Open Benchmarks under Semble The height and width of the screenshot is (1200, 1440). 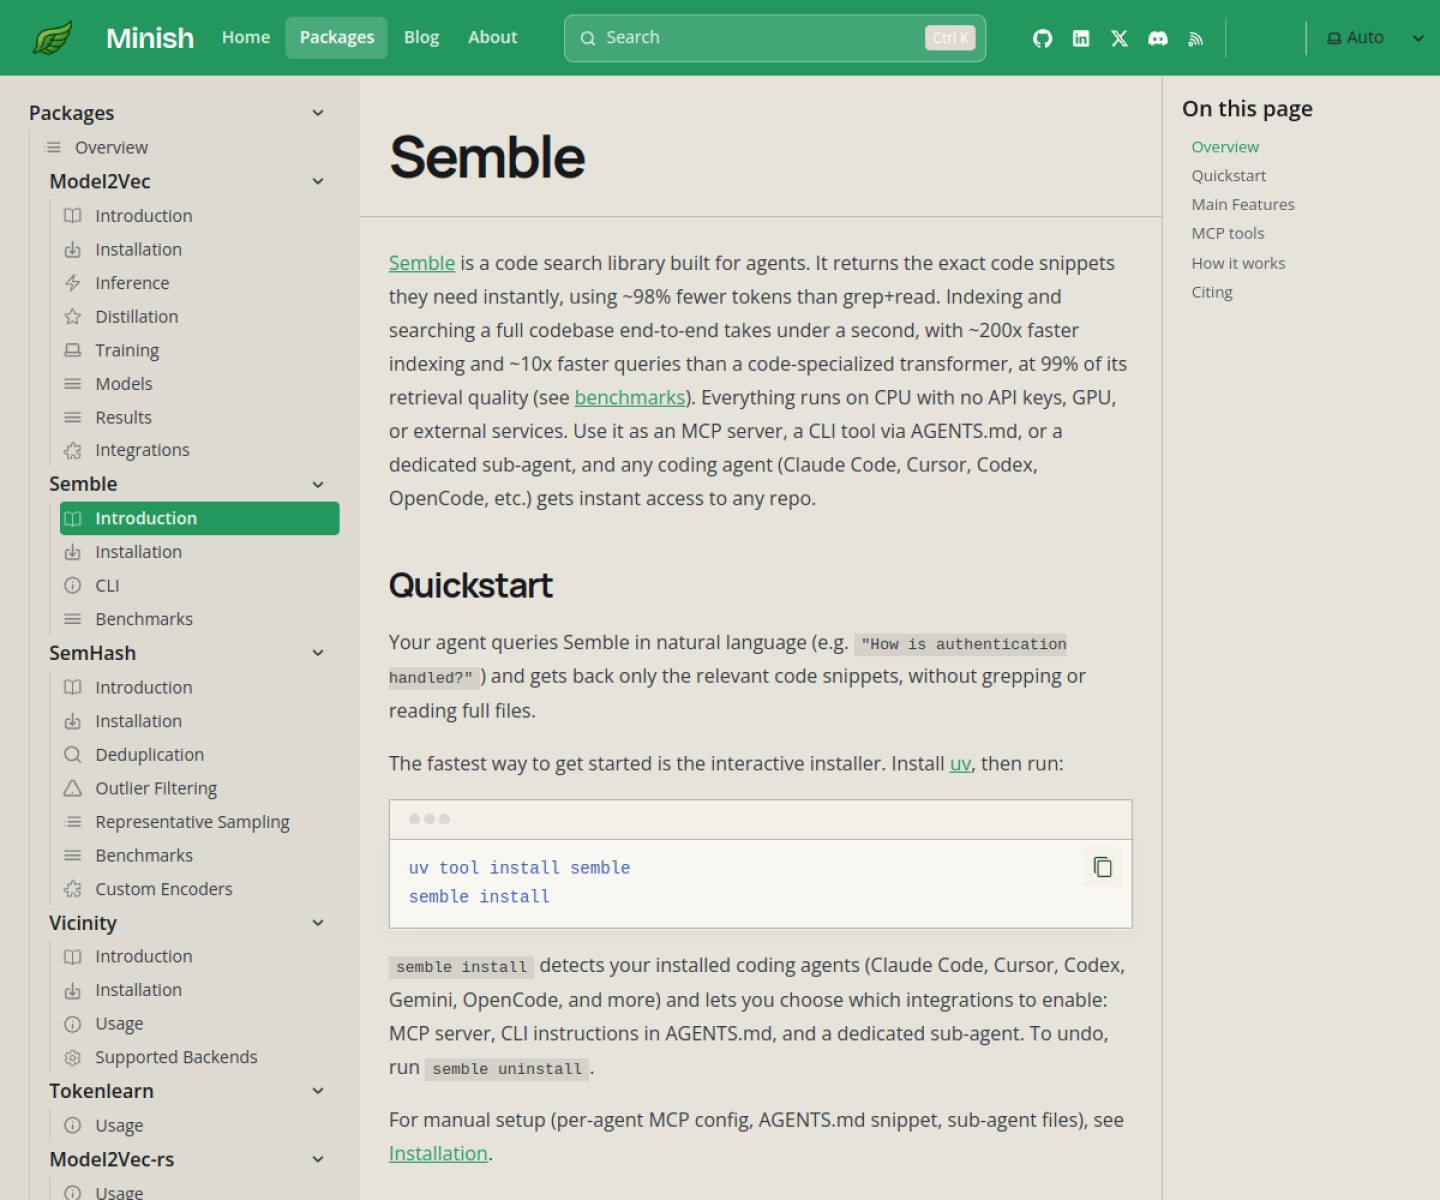199,619
